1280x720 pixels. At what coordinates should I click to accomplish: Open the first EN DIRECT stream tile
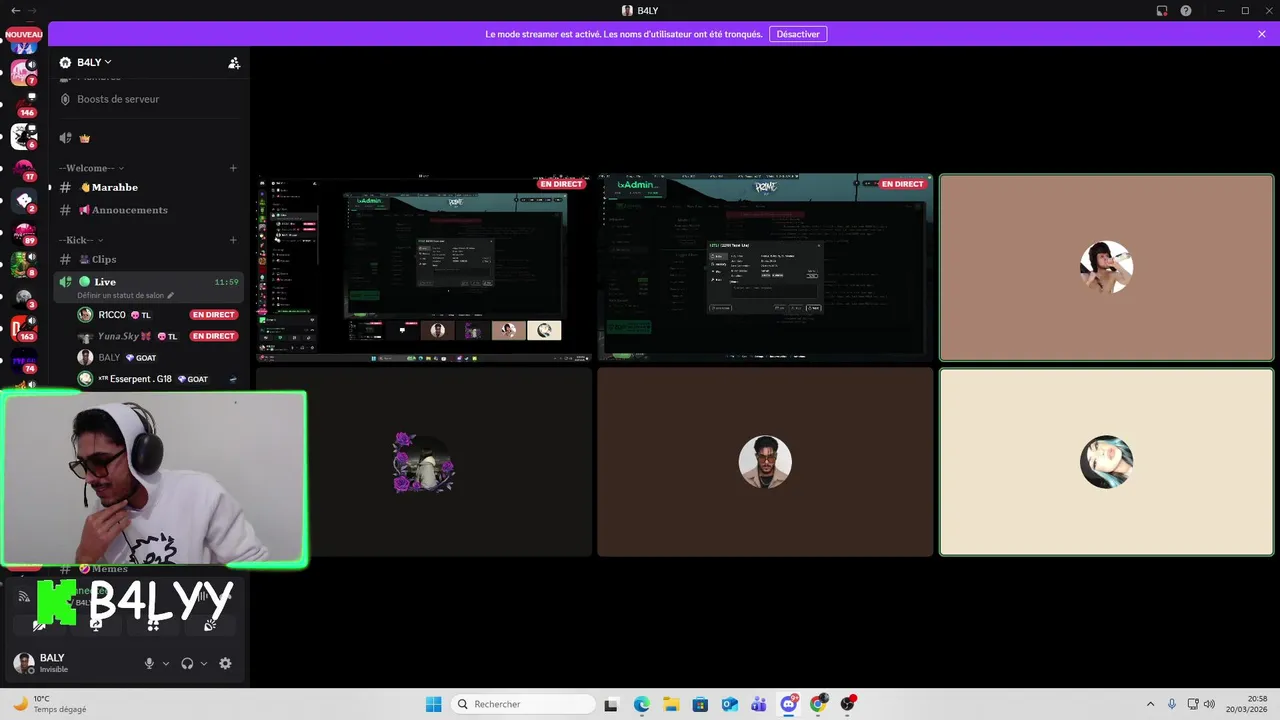(x=424, y=268)
